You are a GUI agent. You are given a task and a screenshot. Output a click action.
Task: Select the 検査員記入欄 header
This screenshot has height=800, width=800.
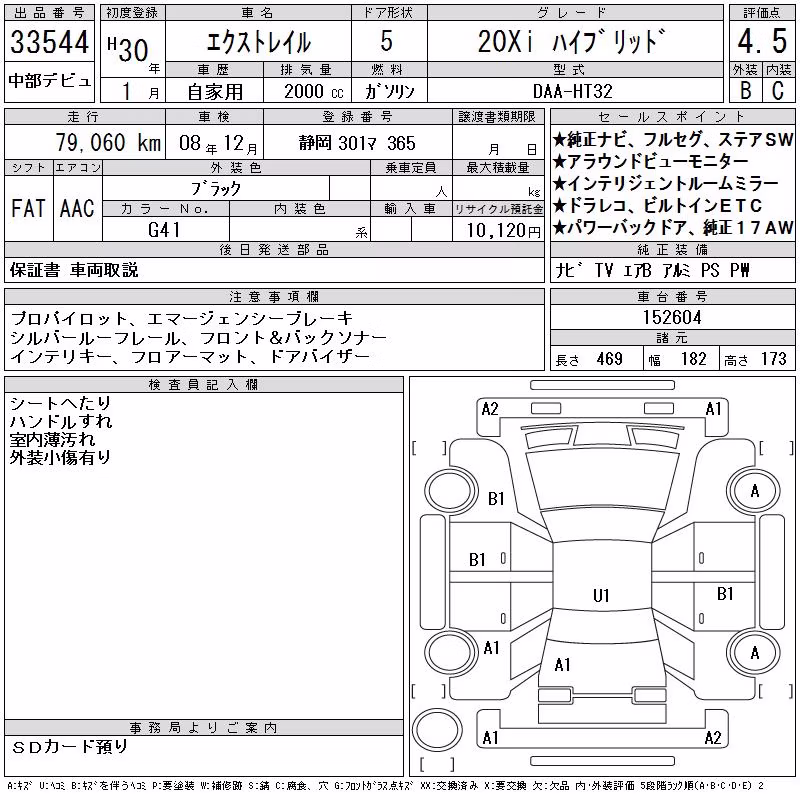click(x=204, y=385)
